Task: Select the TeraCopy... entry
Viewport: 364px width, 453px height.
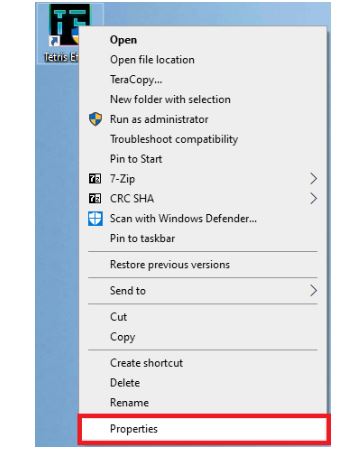Action: tap(136, 80)
